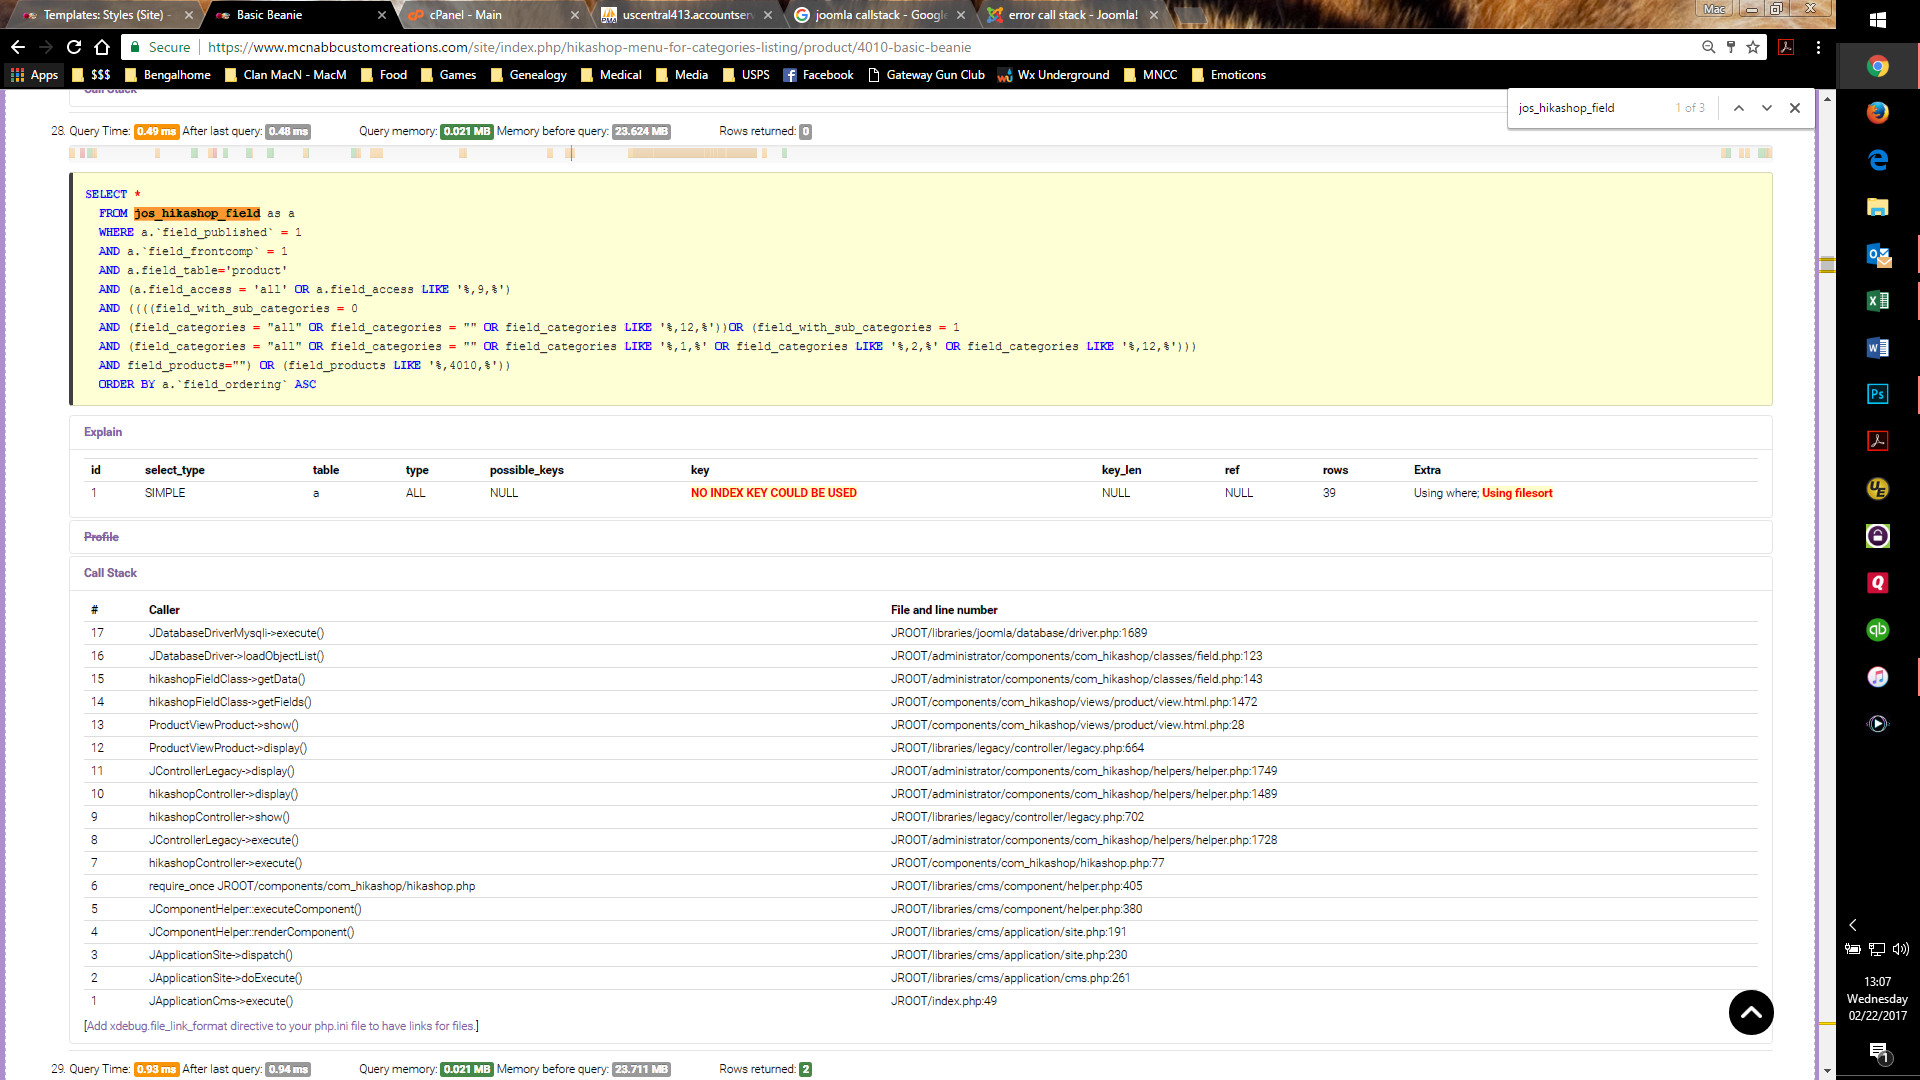
Task: Go to previous find result arrow
Action: (x=1739, y=108)
